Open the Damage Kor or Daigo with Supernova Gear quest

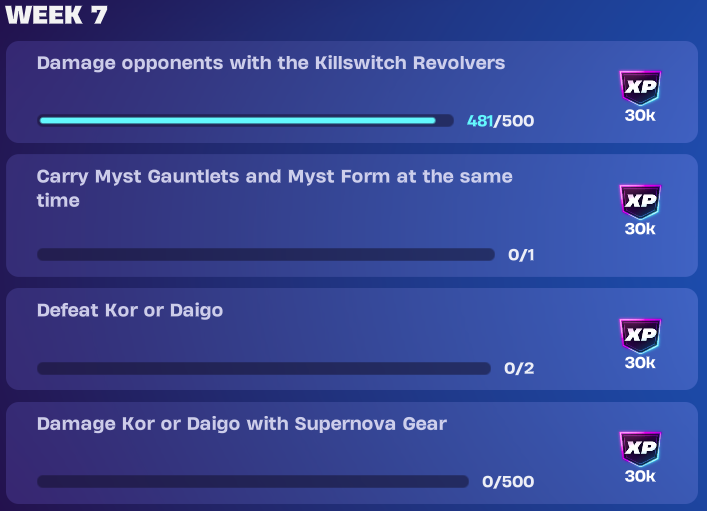pyautogui.click(x=352, y=453)
